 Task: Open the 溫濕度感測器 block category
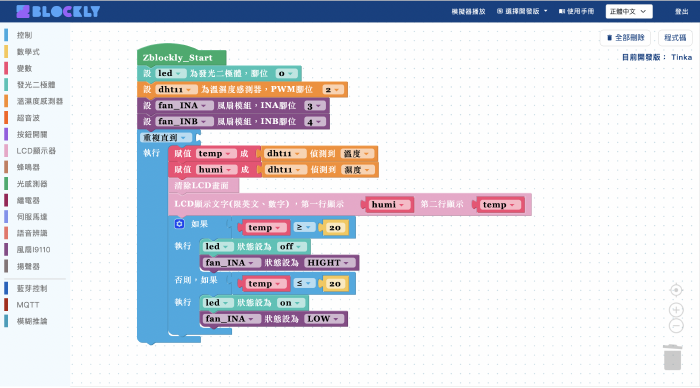[x=40, y=101]
